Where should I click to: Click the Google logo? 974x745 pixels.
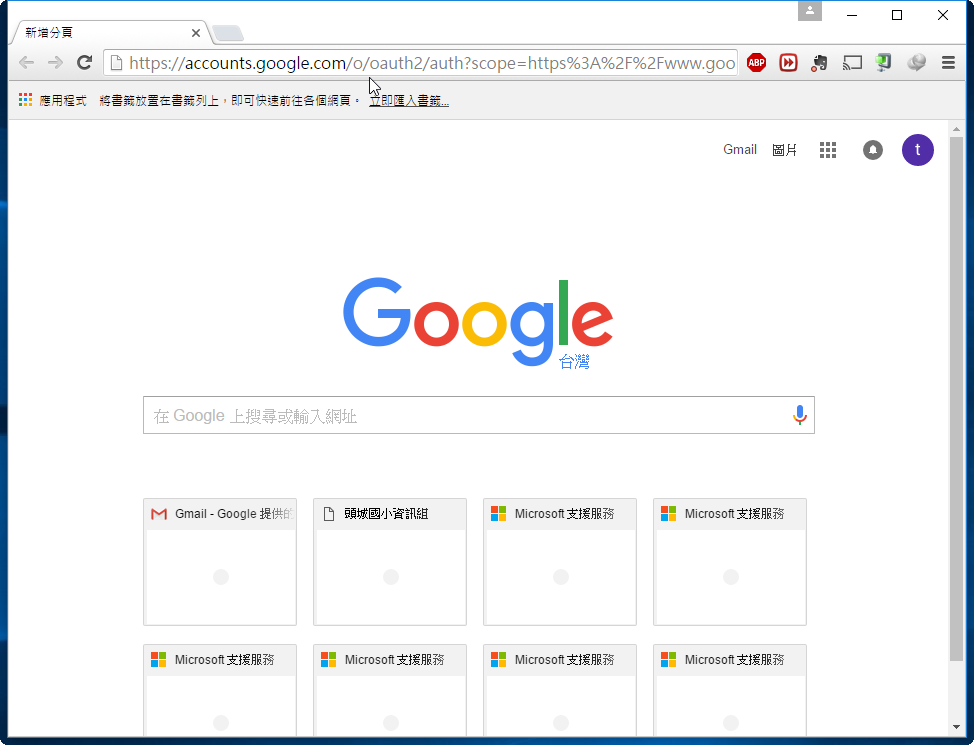[478, 322]
